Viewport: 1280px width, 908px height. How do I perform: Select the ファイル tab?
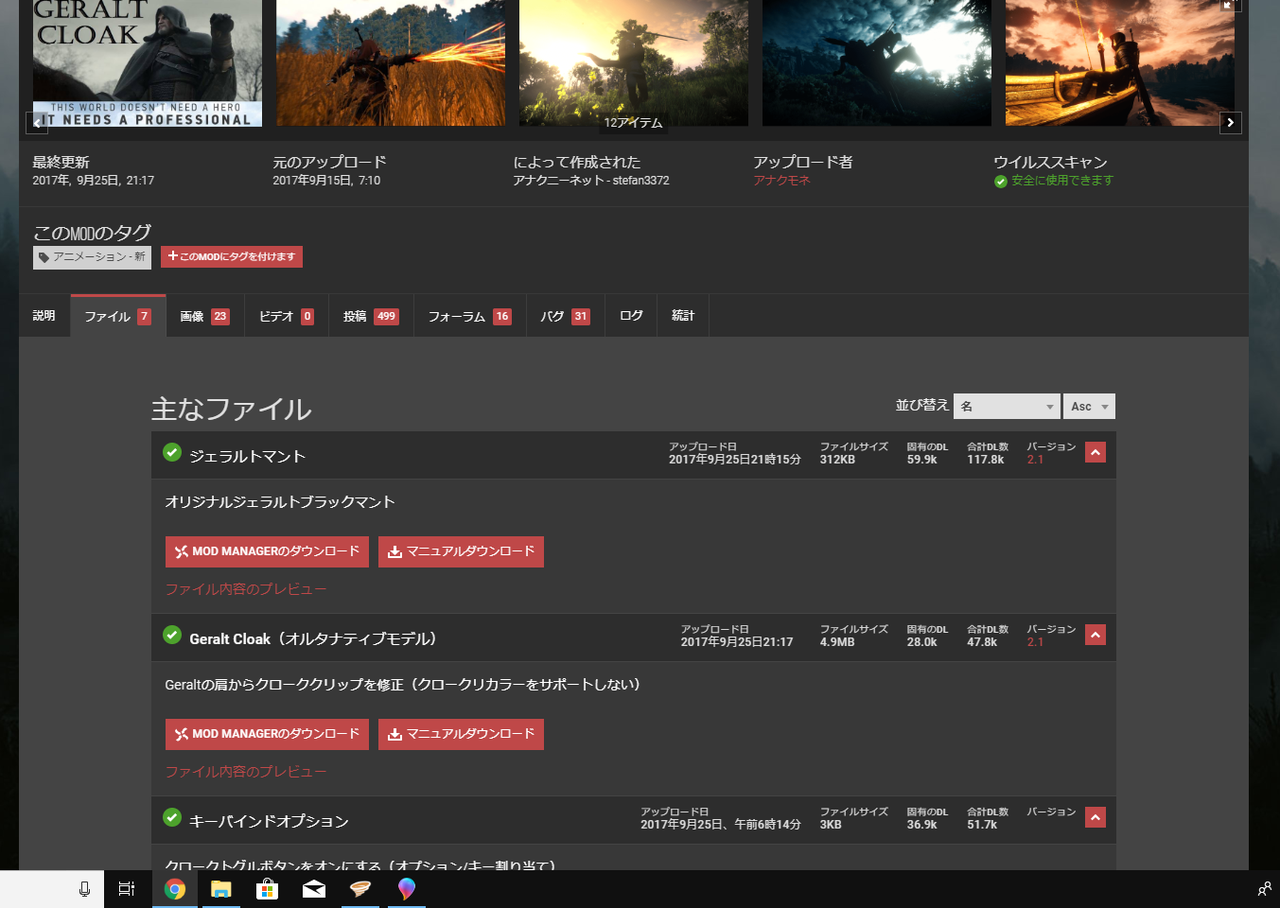pyautogui.click(x=118, y=316)
